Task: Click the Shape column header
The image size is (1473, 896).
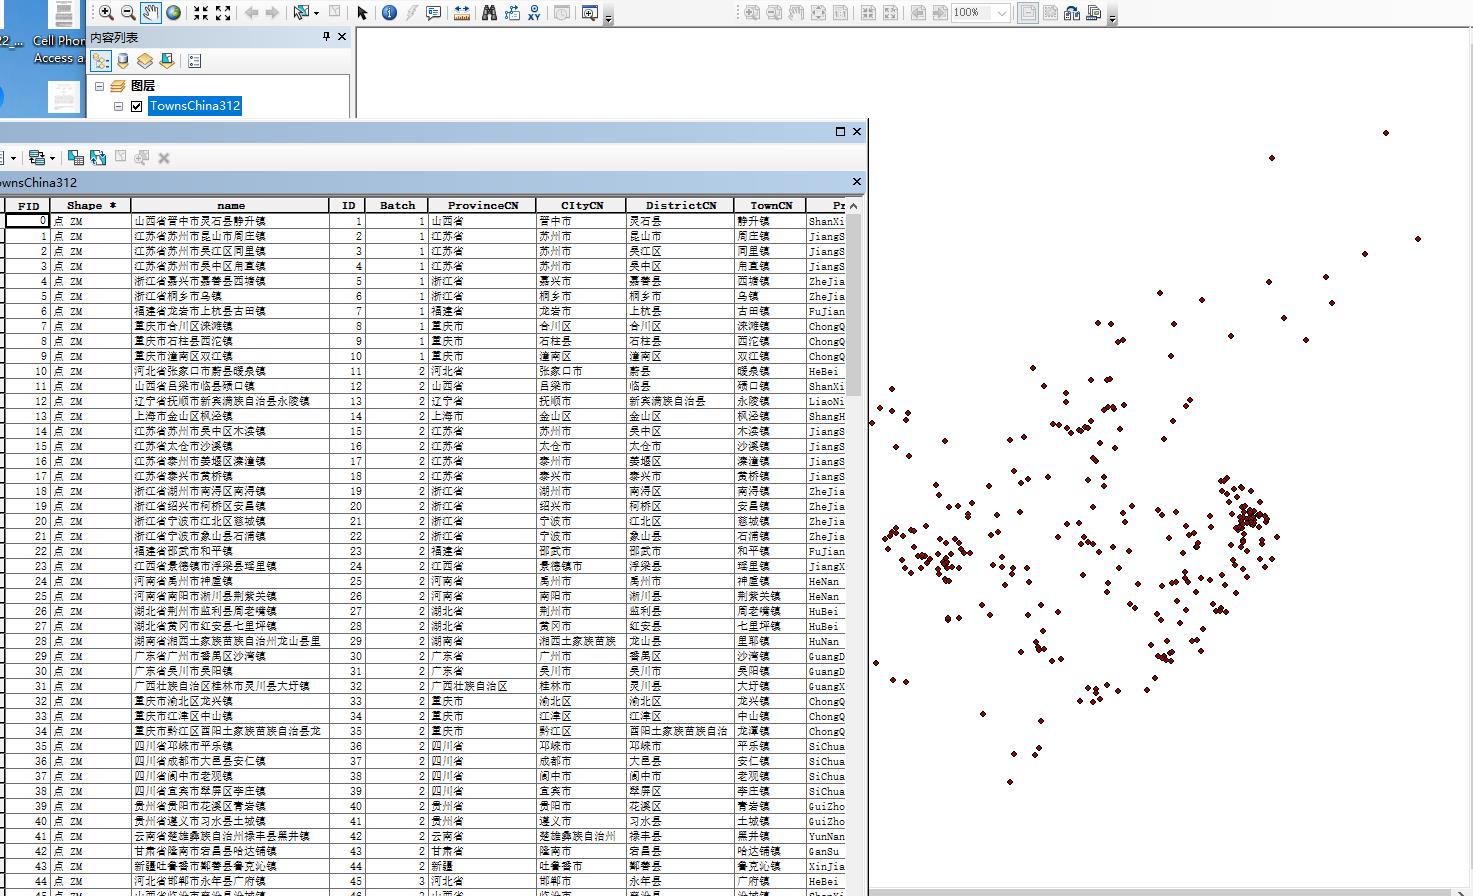Action: [91, 206]
